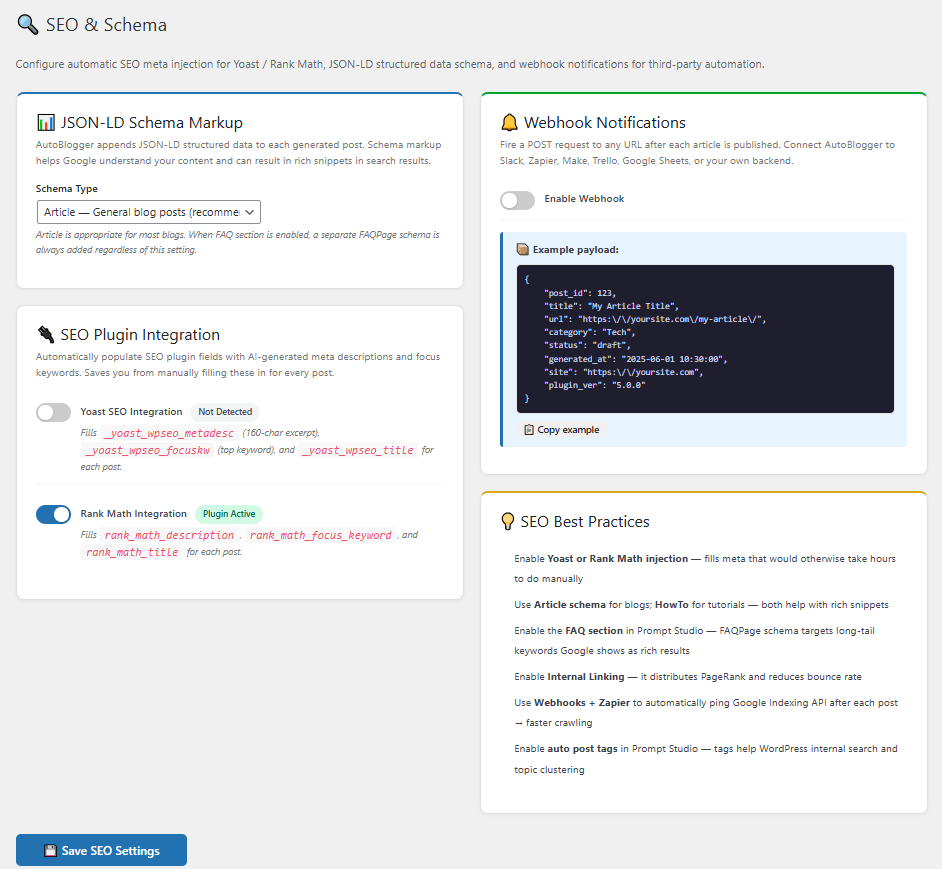Click the Example payload: label
Screen dimensions: 942x869
576,249
